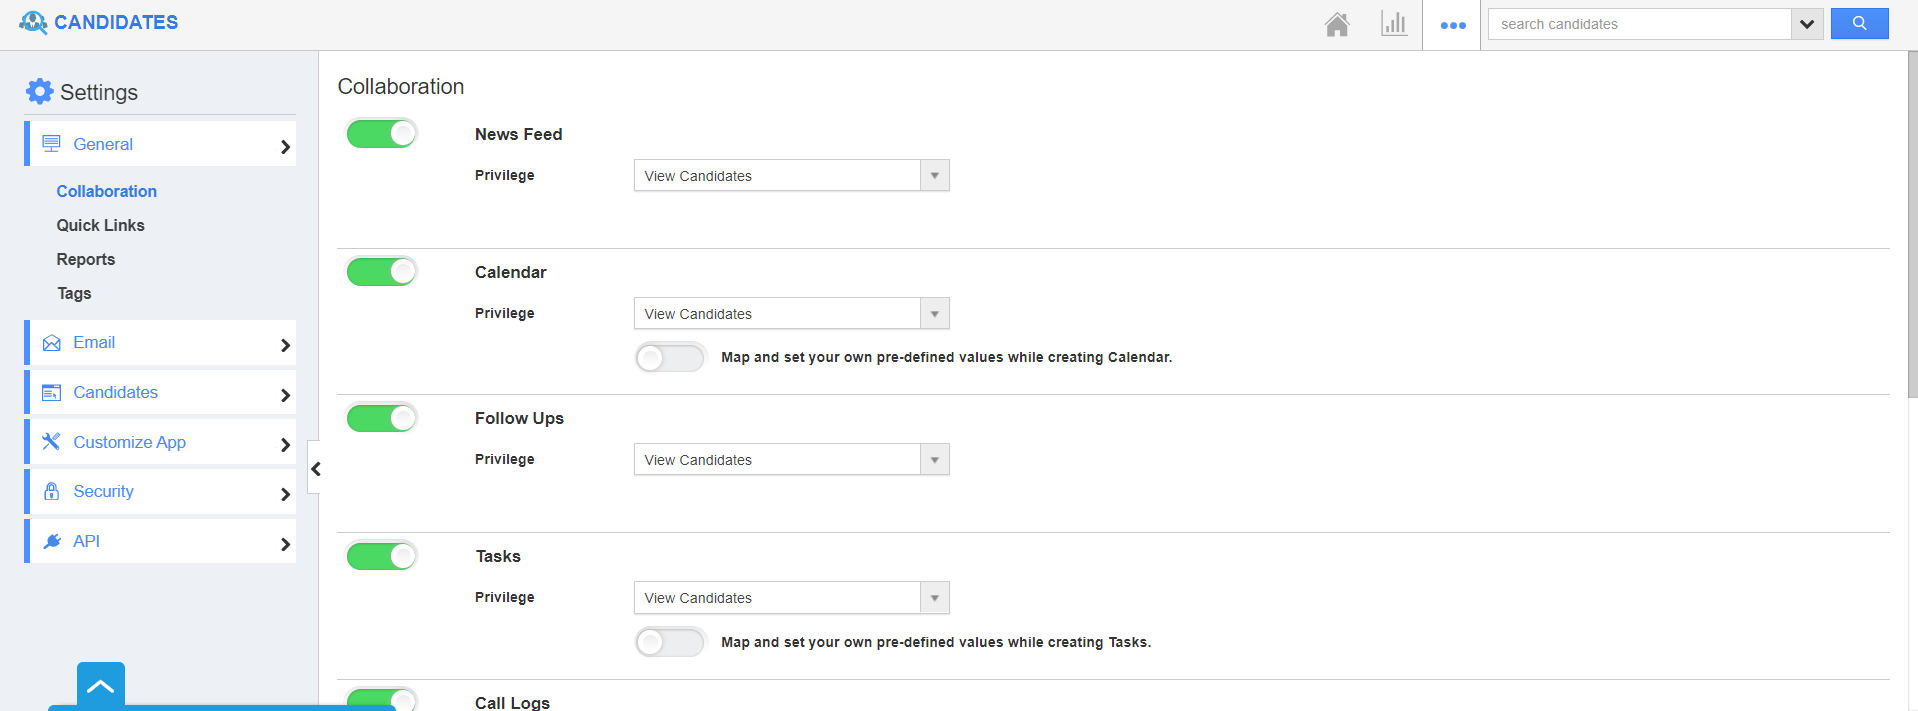Enable pre-defined values mapping for Calendar
The height and width of the screenshot is (711, 1918).
coord(670,357)
